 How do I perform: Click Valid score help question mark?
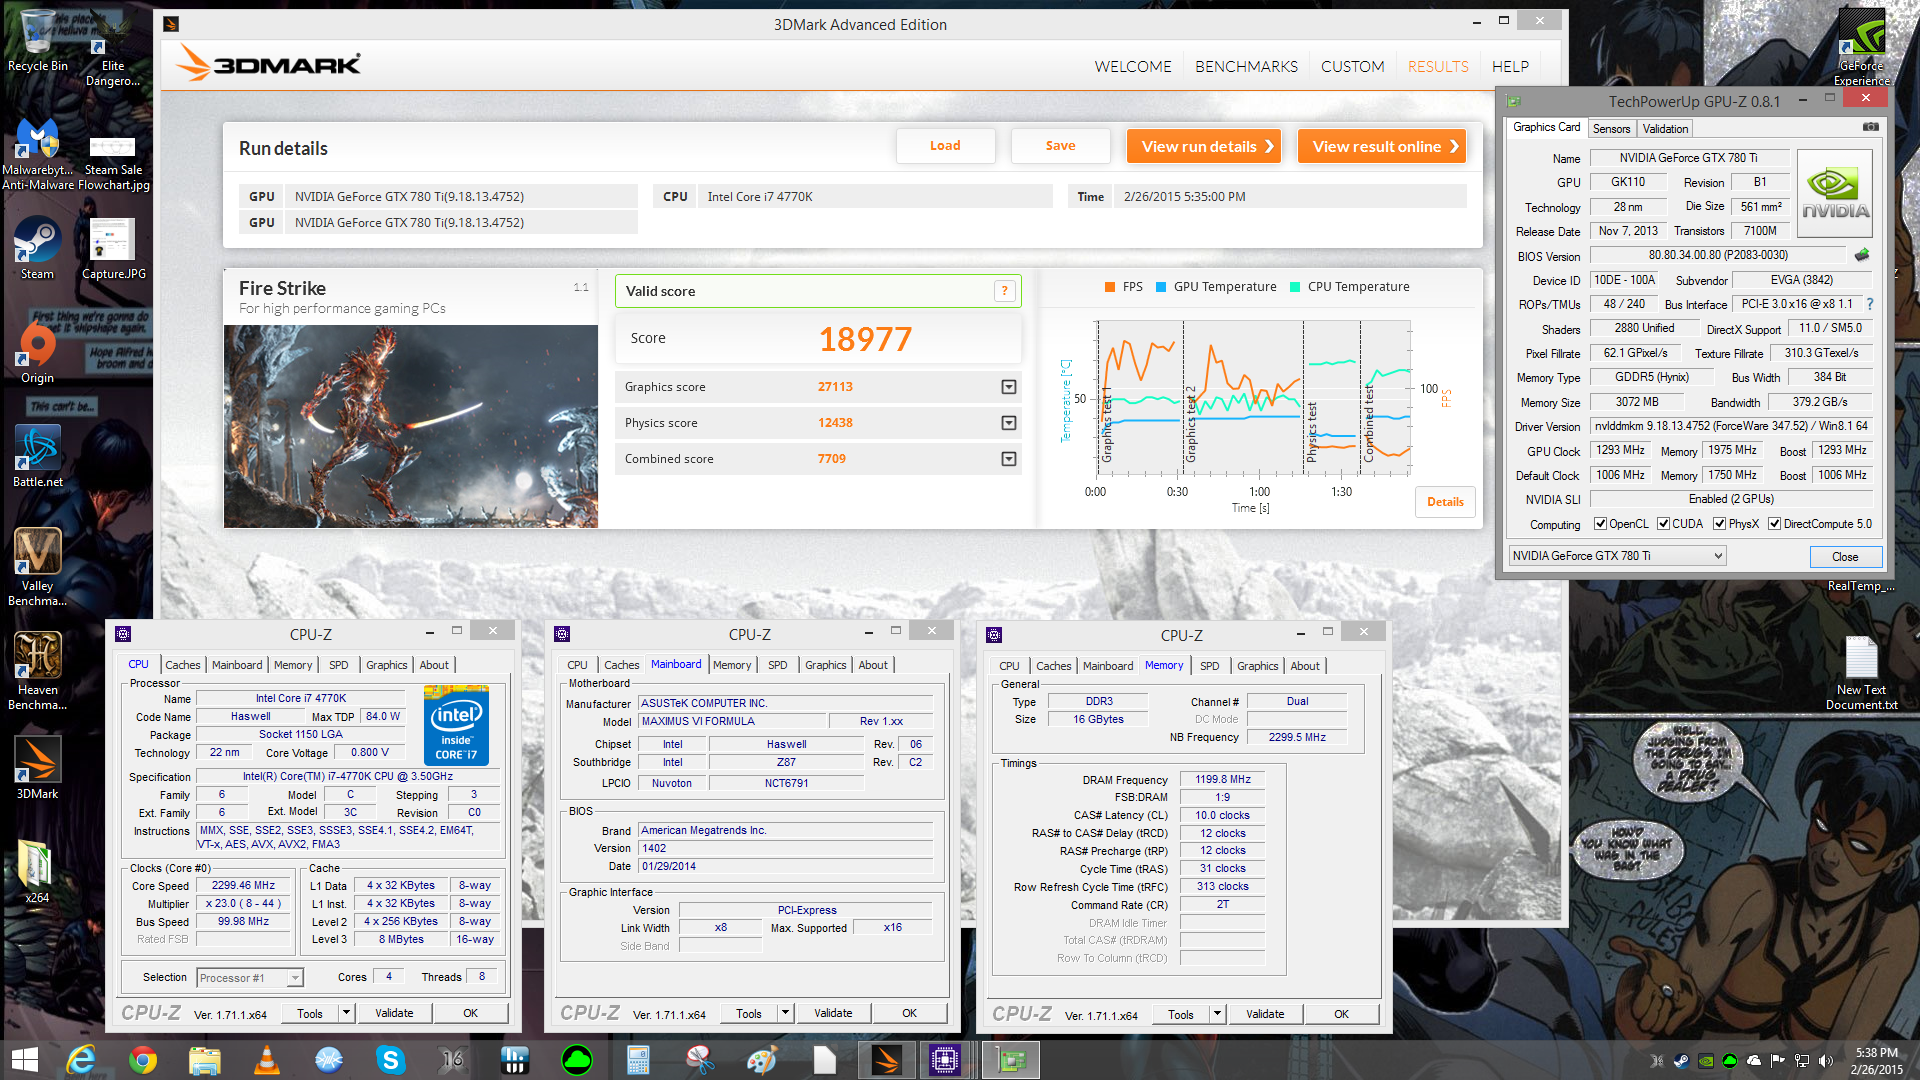click(x=1005, y=291)
